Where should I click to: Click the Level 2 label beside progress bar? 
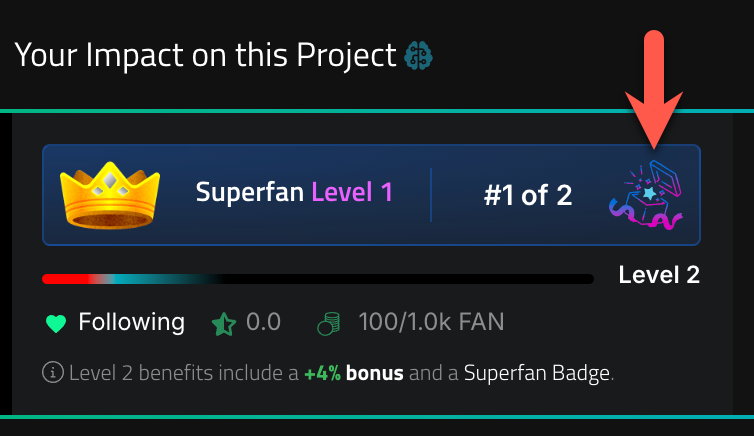point(659,275)
